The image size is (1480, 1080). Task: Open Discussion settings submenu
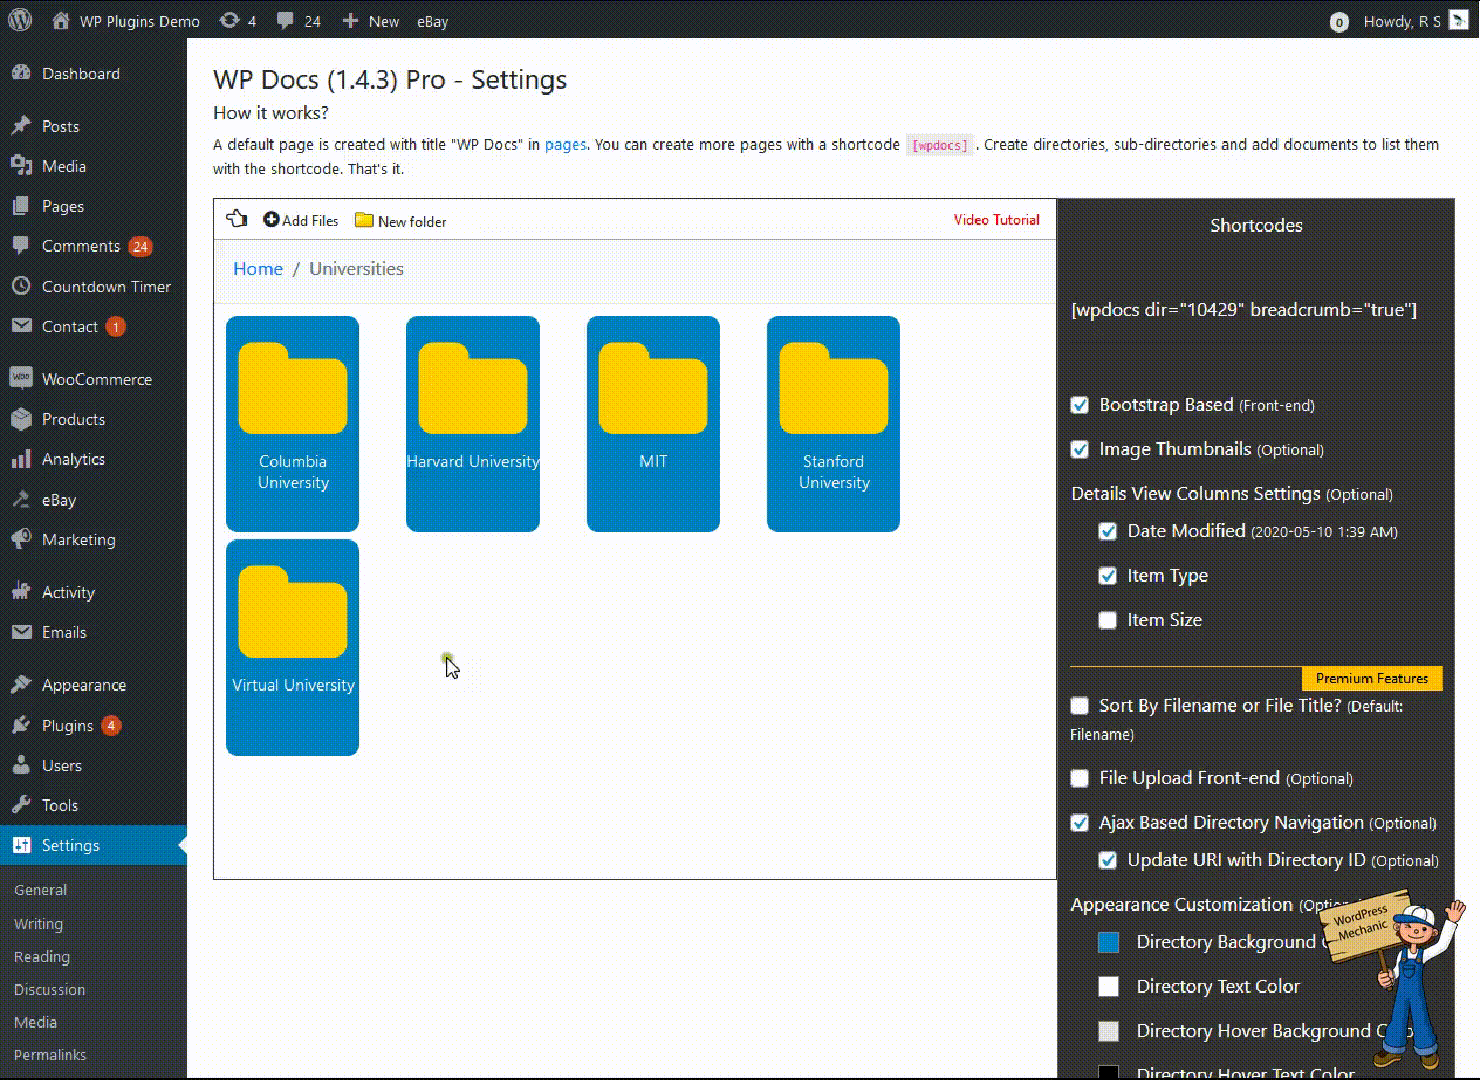(x=50, y=990)
